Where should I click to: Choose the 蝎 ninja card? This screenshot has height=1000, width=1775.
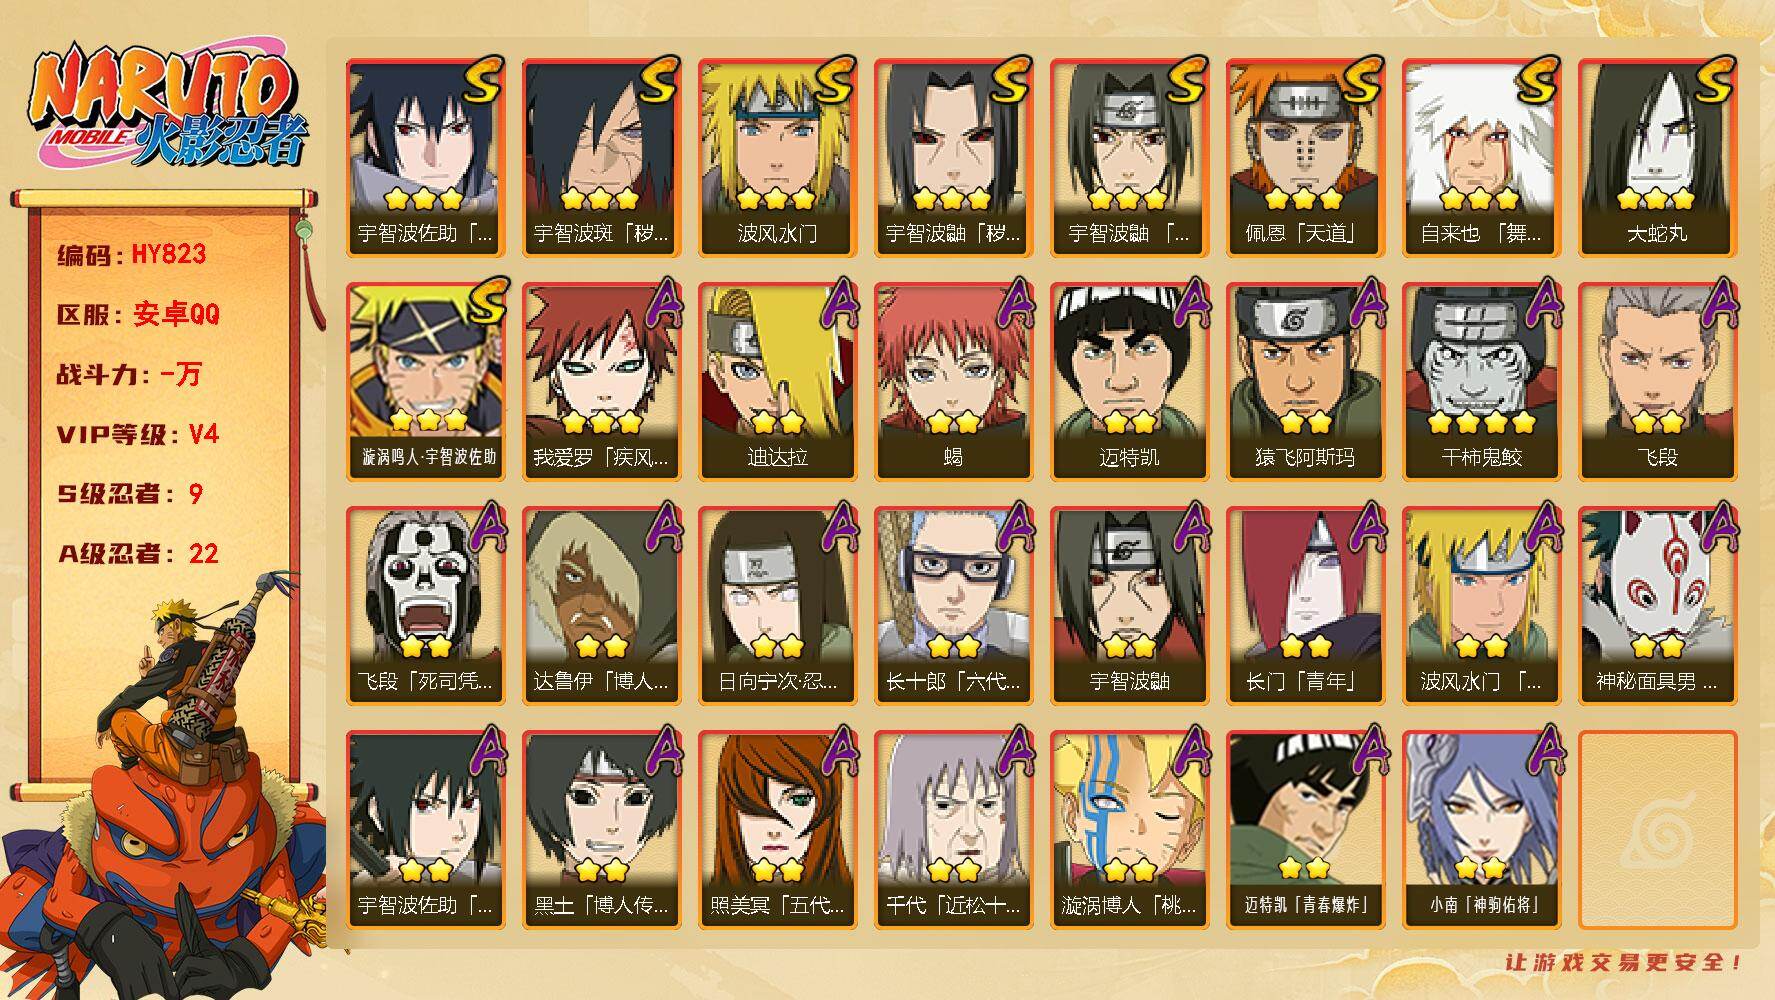953,382
